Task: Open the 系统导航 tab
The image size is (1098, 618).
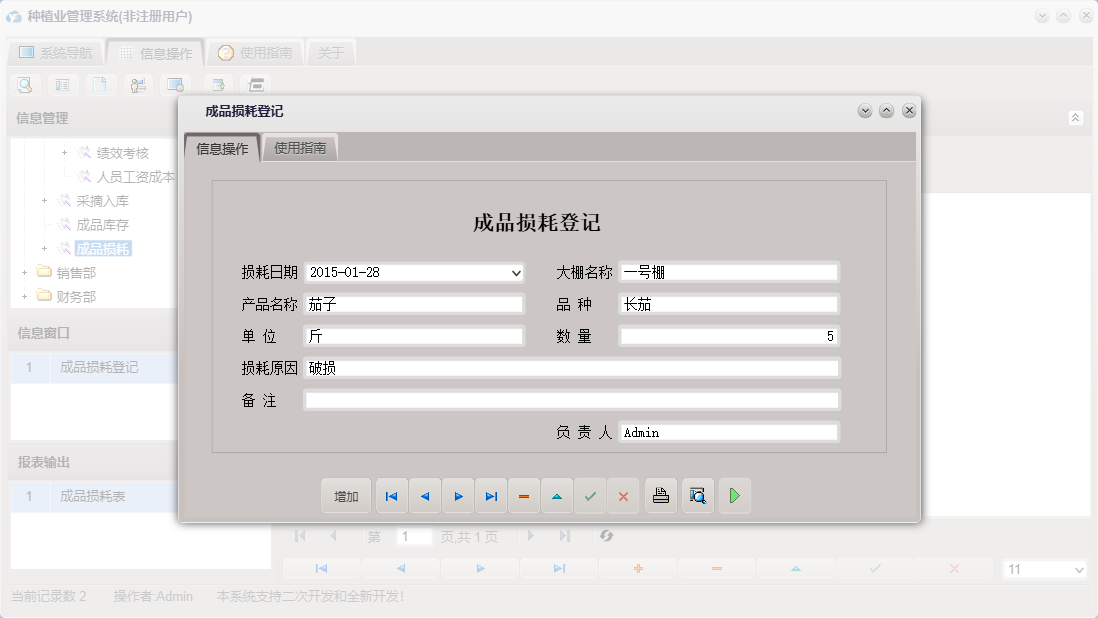Action: (55, 52)
